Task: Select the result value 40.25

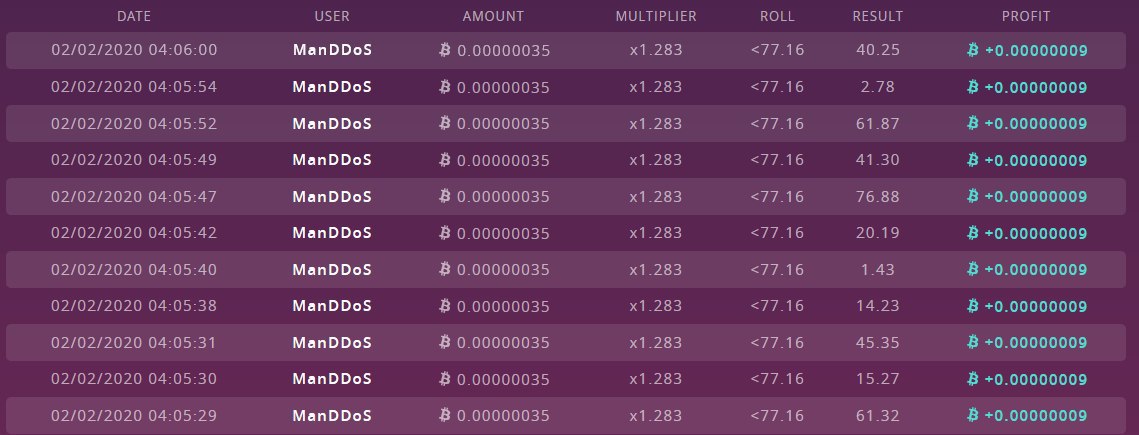Action: pyautogui.click(x=877, y=50)
